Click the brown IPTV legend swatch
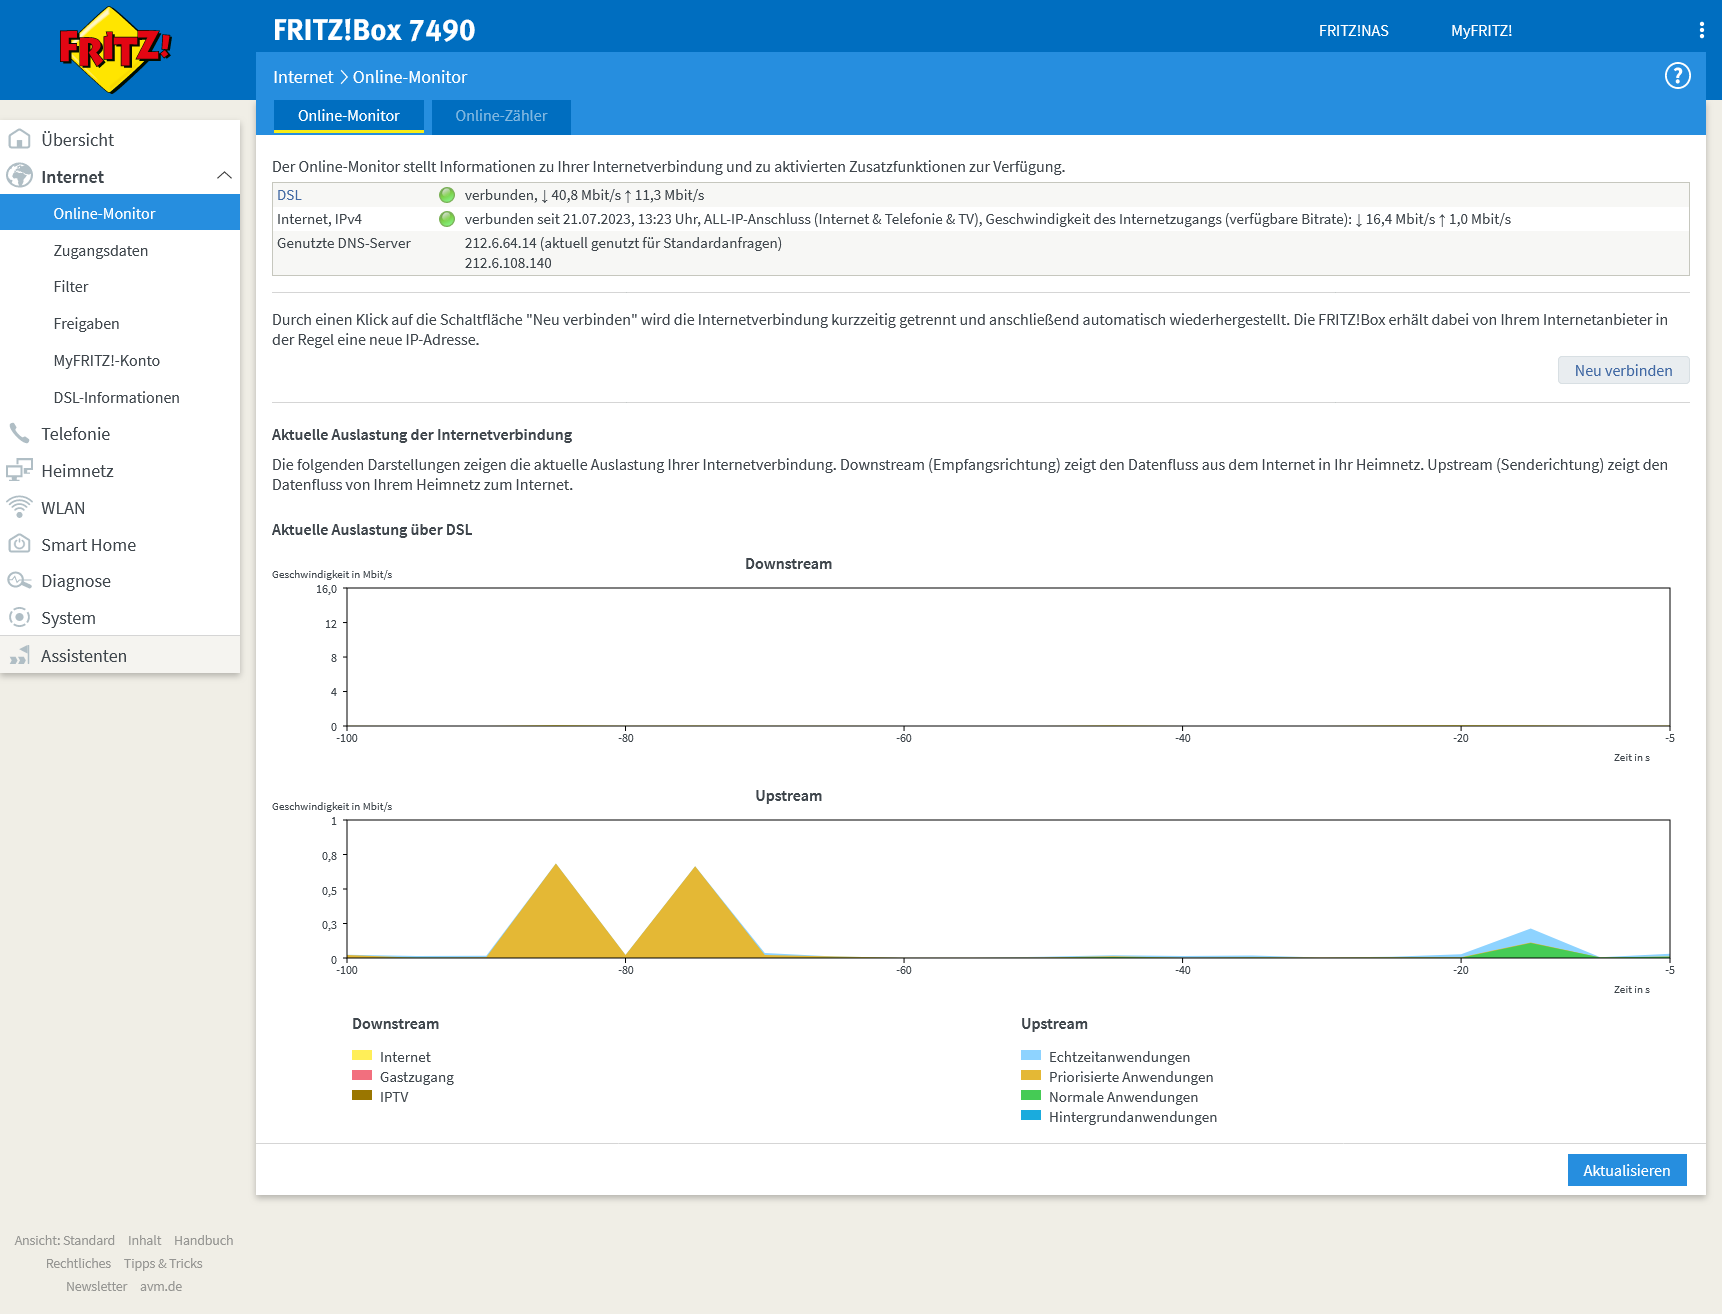This screenshot has height=1314, width=1722. [x=362, y=1095]
